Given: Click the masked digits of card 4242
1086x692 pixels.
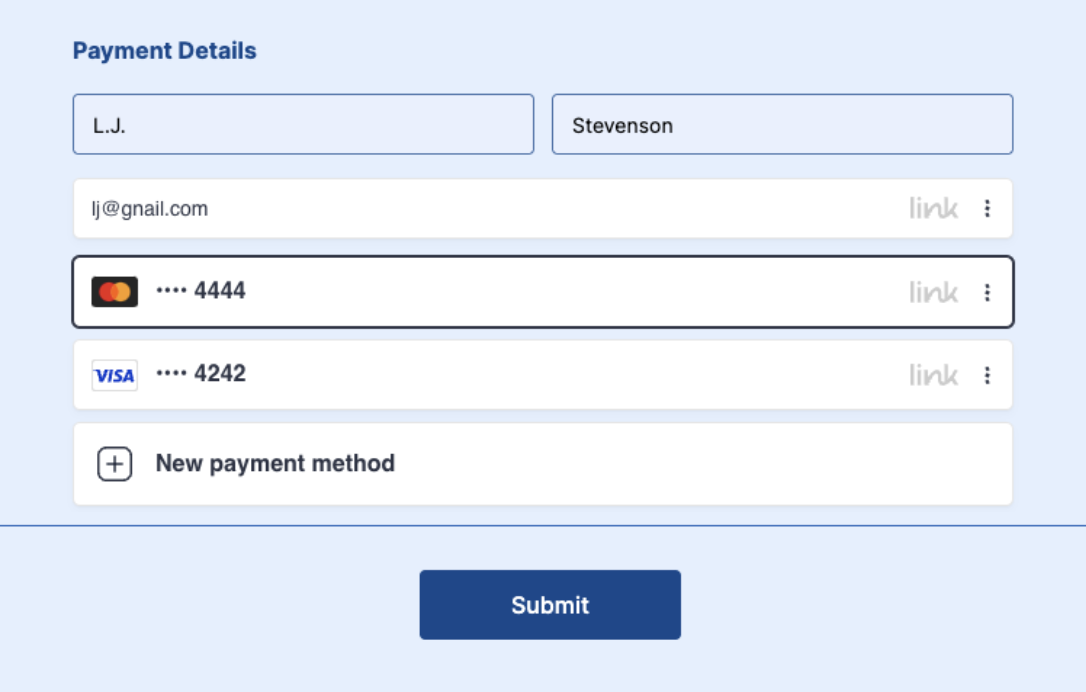Looking at the screenshot, I should click(201, 374).
